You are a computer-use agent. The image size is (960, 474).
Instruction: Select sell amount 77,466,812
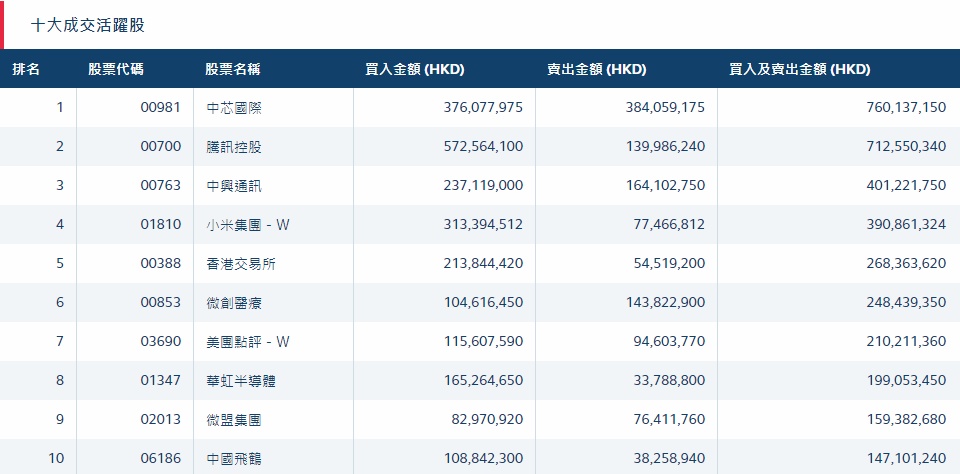pos(669,224)
